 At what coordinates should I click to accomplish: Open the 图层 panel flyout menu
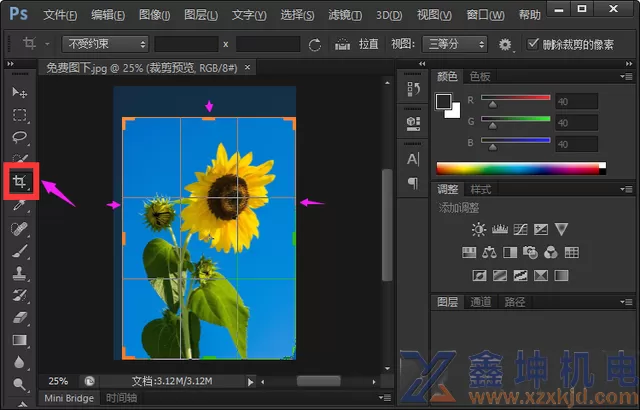(626, 302)
